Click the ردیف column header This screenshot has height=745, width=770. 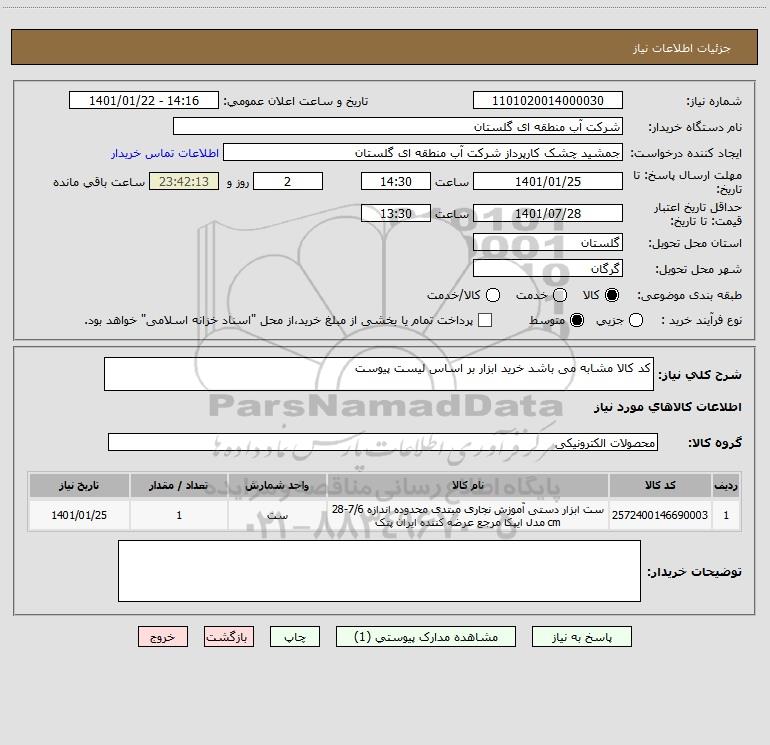(x=726, y=485)
